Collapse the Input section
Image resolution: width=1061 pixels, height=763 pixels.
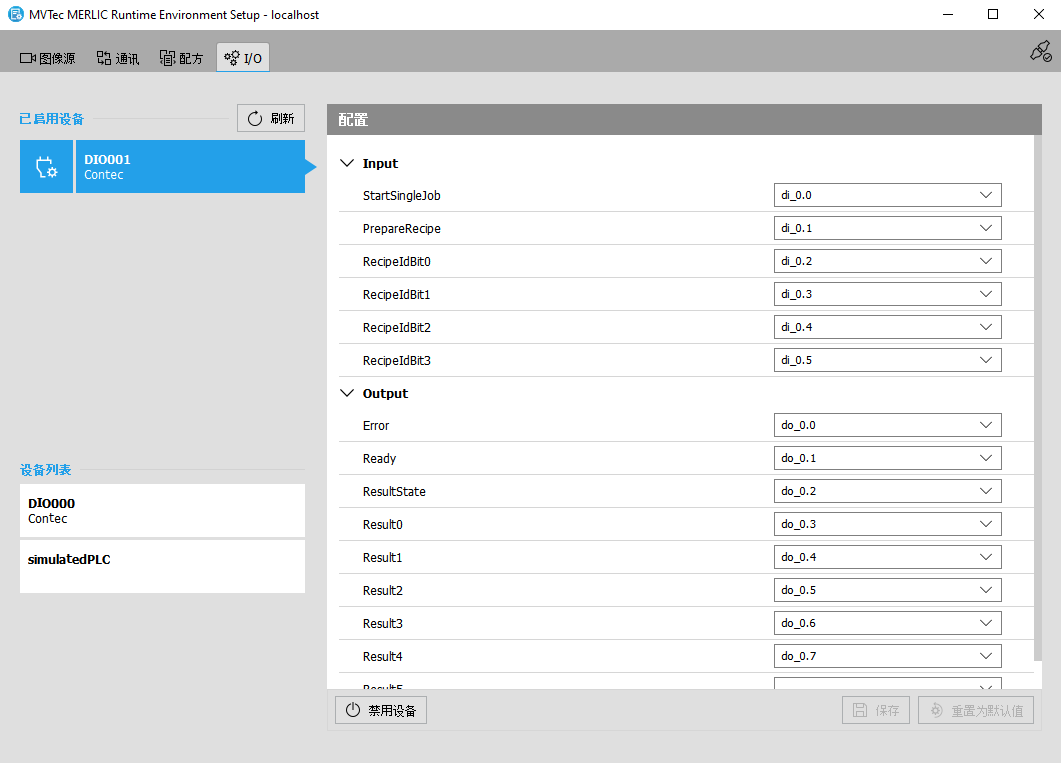[348, 163]
